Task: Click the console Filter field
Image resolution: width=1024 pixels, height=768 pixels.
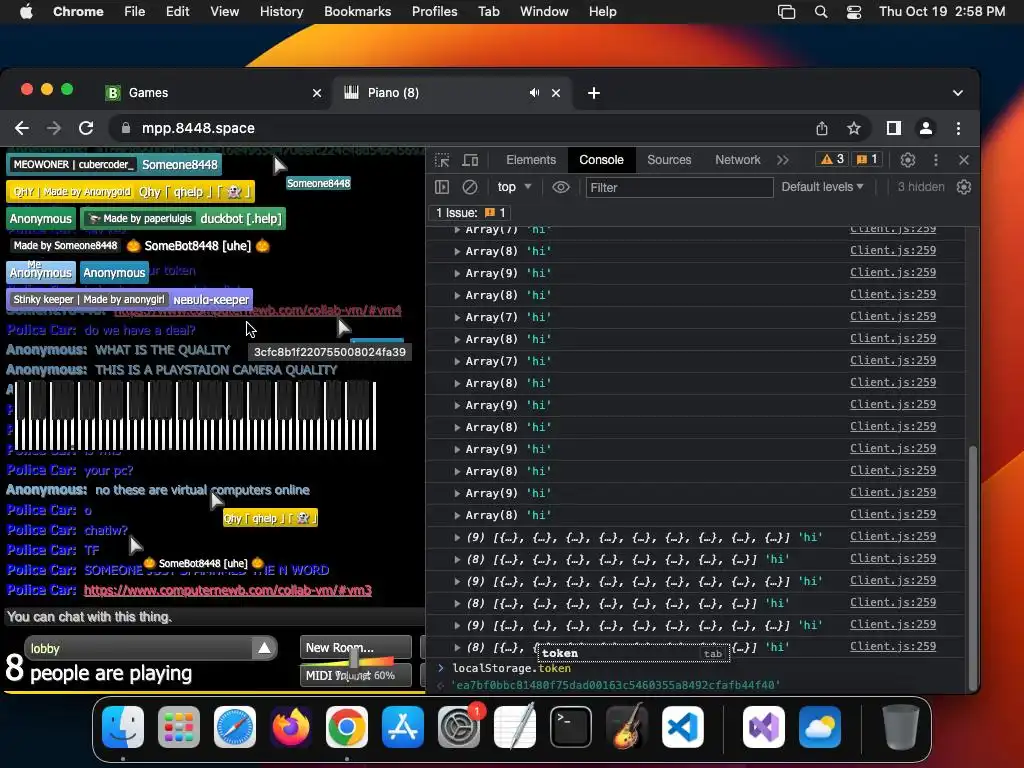Action: coord(679,187)
